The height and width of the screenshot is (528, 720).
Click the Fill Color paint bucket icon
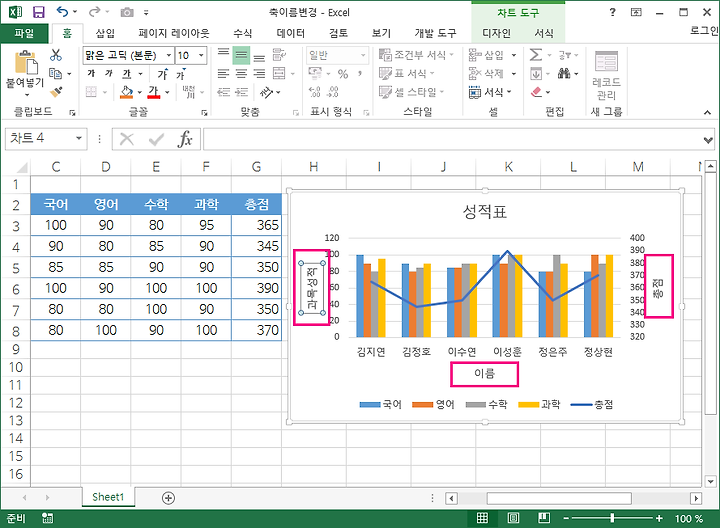pos(126,92)
